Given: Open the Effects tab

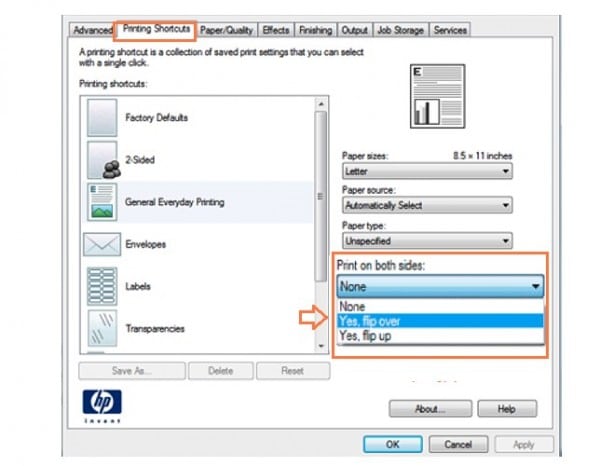Looking at the screenshot, I should tap(276, 30).
